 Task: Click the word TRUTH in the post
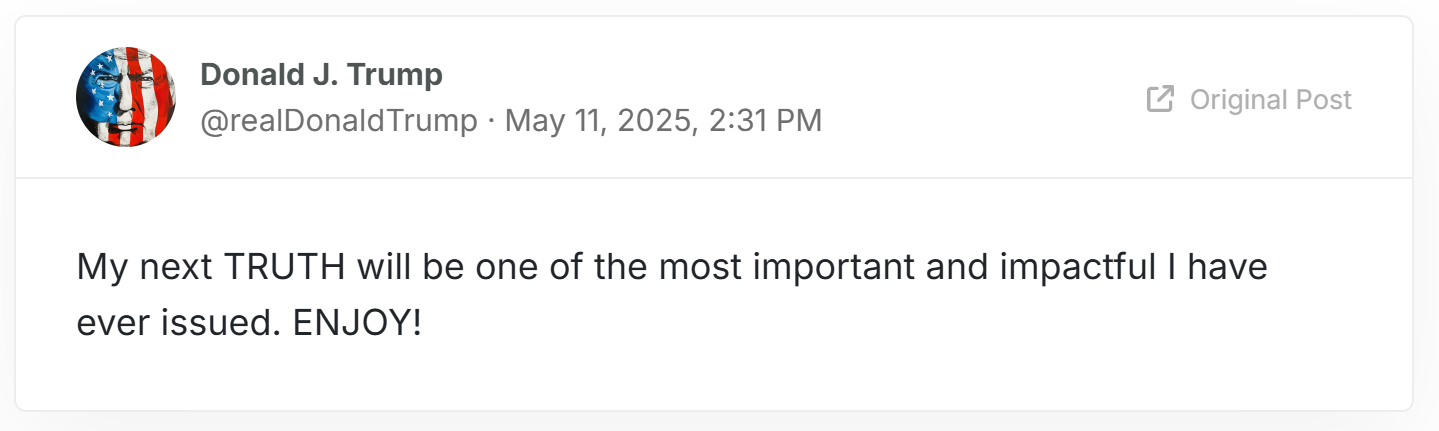coord(285,268)
